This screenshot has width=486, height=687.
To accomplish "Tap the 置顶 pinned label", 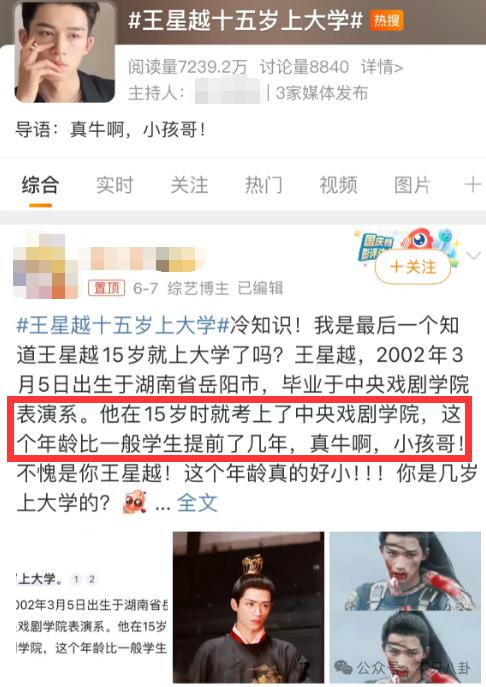I will coord(106,288).
